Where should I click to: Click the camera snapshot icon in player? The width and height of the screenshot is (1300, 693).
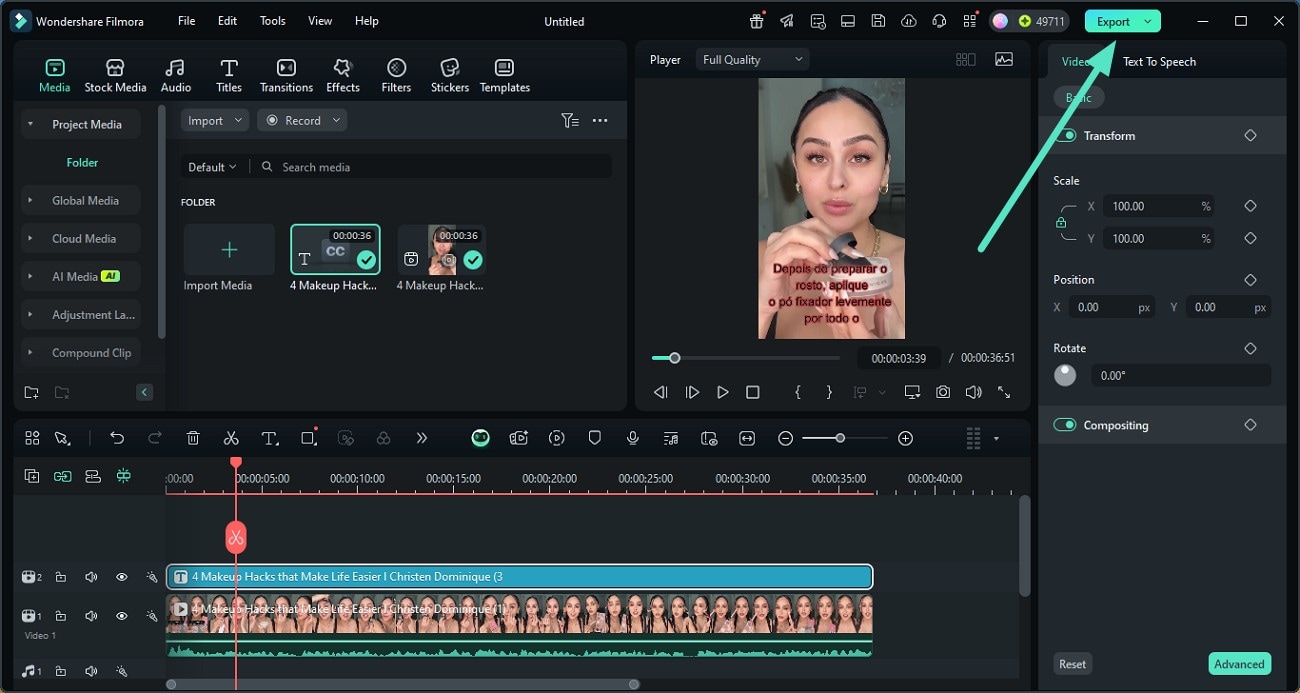943,392
